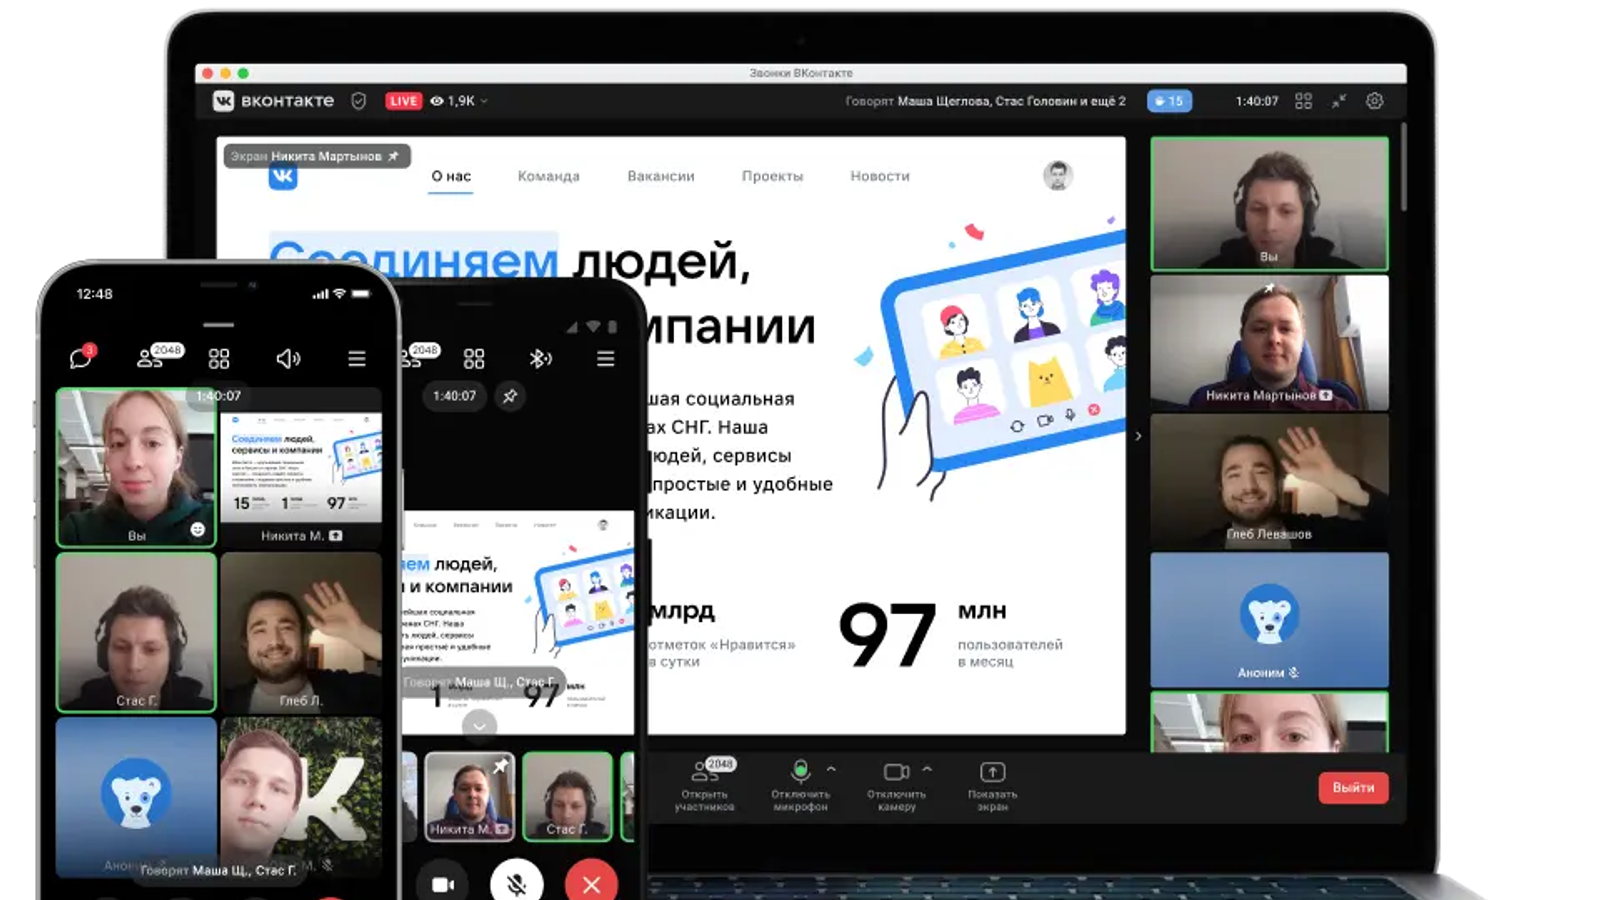This screenshot has height=900, width=1600.
Task: Click the VK logo on the shared webpage
Action: click(x=283, y=177)
